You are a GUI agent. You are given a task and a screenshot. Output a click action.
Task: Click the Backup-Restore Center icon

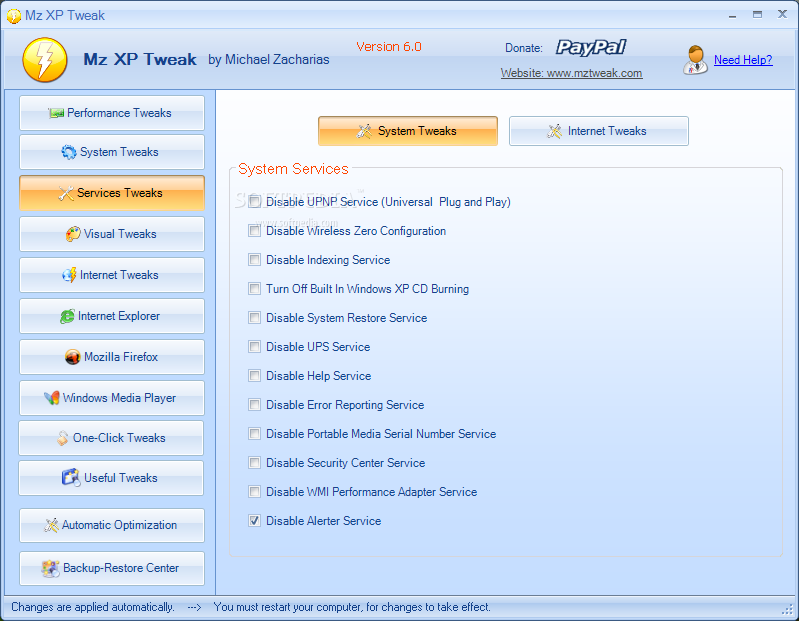pos(50,568)
